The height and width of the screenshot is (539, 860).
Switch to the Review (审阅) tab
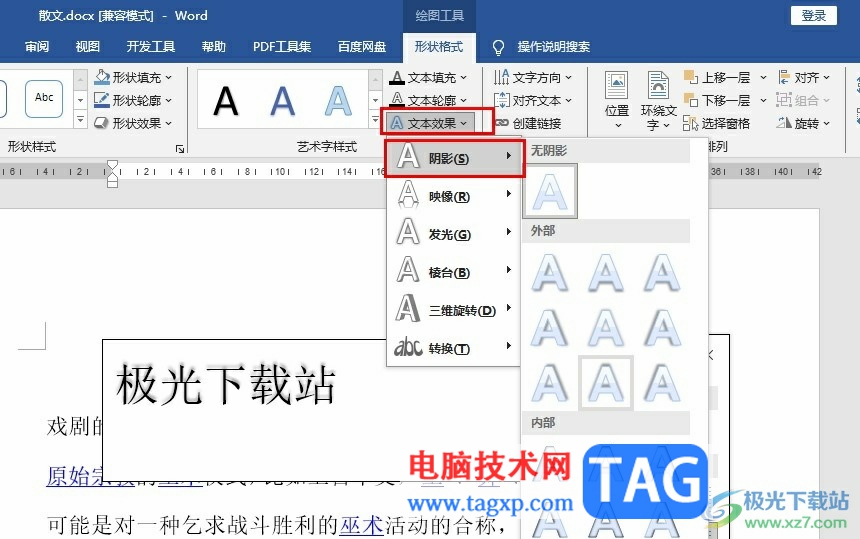pyautogui.click(x=37, y=47)
